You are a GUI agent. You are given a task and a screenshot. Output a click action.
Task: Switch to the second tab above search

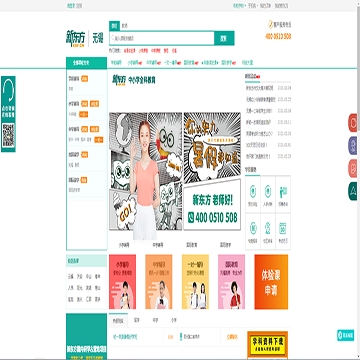tap(124, 26)
